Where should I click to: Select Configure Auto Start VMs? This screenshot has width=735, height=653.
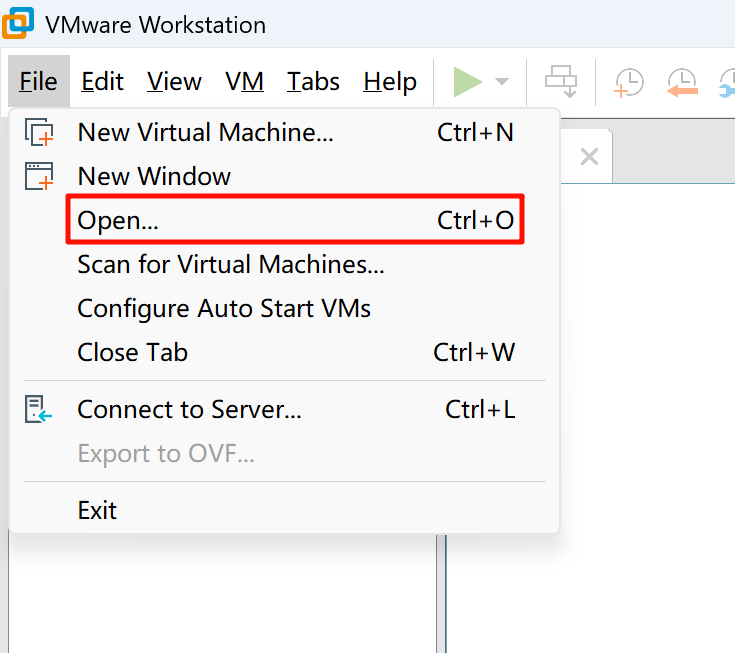pyautogui.click(x=285, y=308)
